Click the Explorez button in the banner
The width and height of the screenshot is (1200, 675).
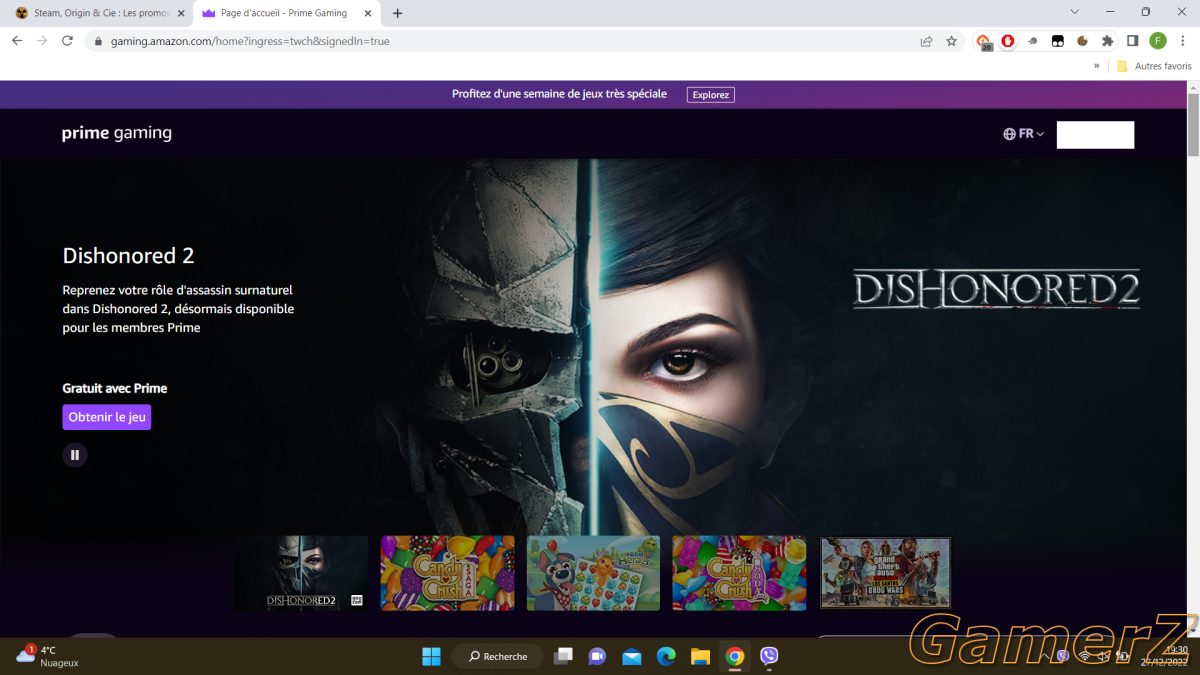coord(710,94)
